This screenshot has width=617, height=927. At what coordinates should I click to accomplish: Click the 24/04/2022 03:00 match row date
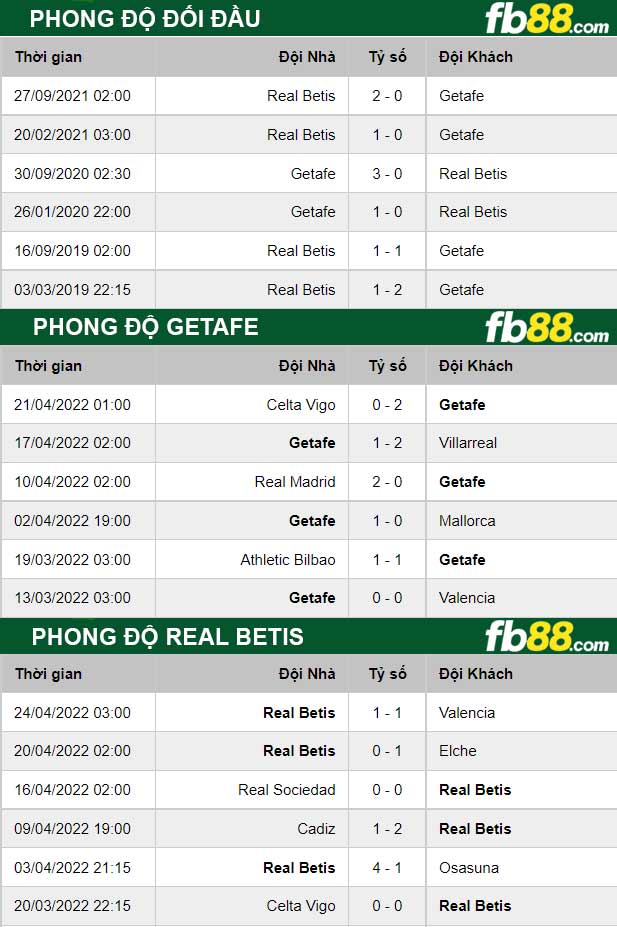pyautogui.click(x=72, y=713)
